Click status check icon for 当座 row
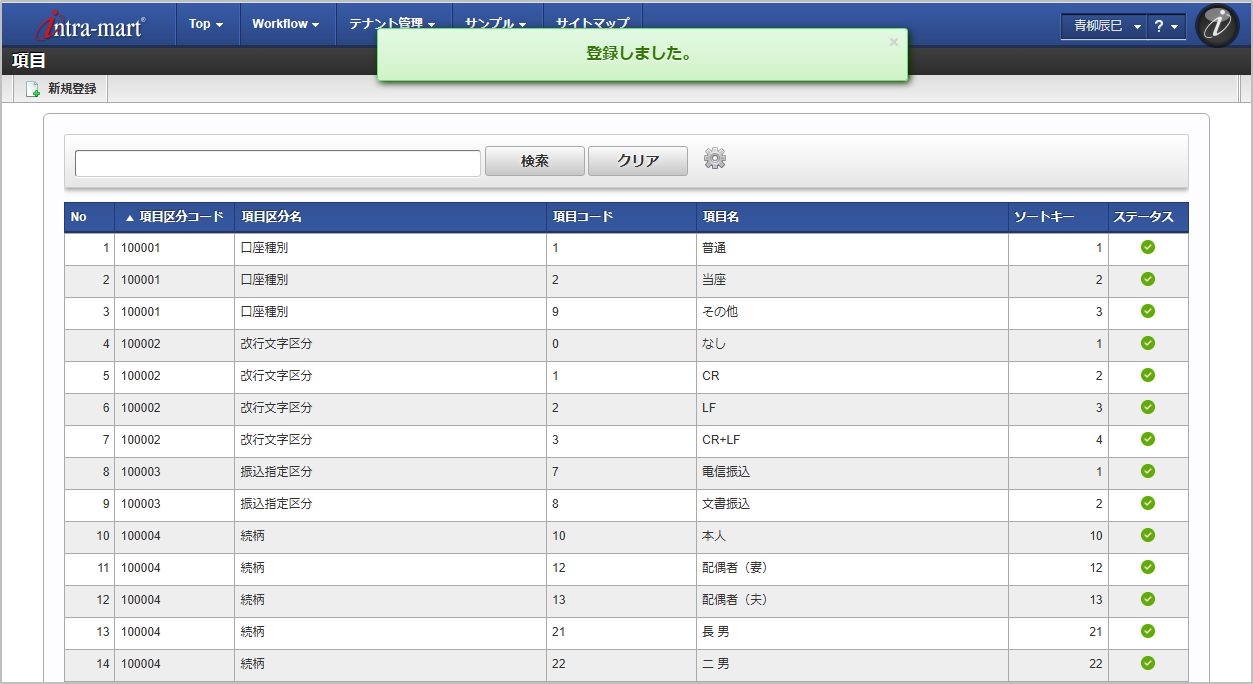 (1148, 279)
